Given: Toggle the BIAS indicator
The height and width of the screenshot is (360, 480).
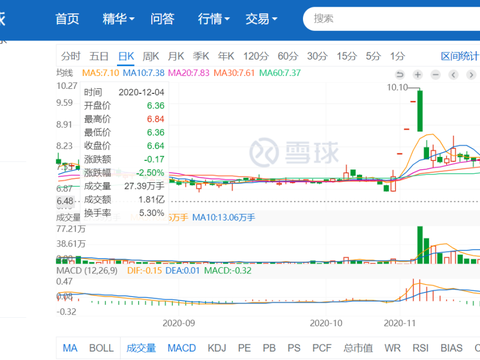Looking at the screenshot, I should pyautogui.click(x=451, y=348).
